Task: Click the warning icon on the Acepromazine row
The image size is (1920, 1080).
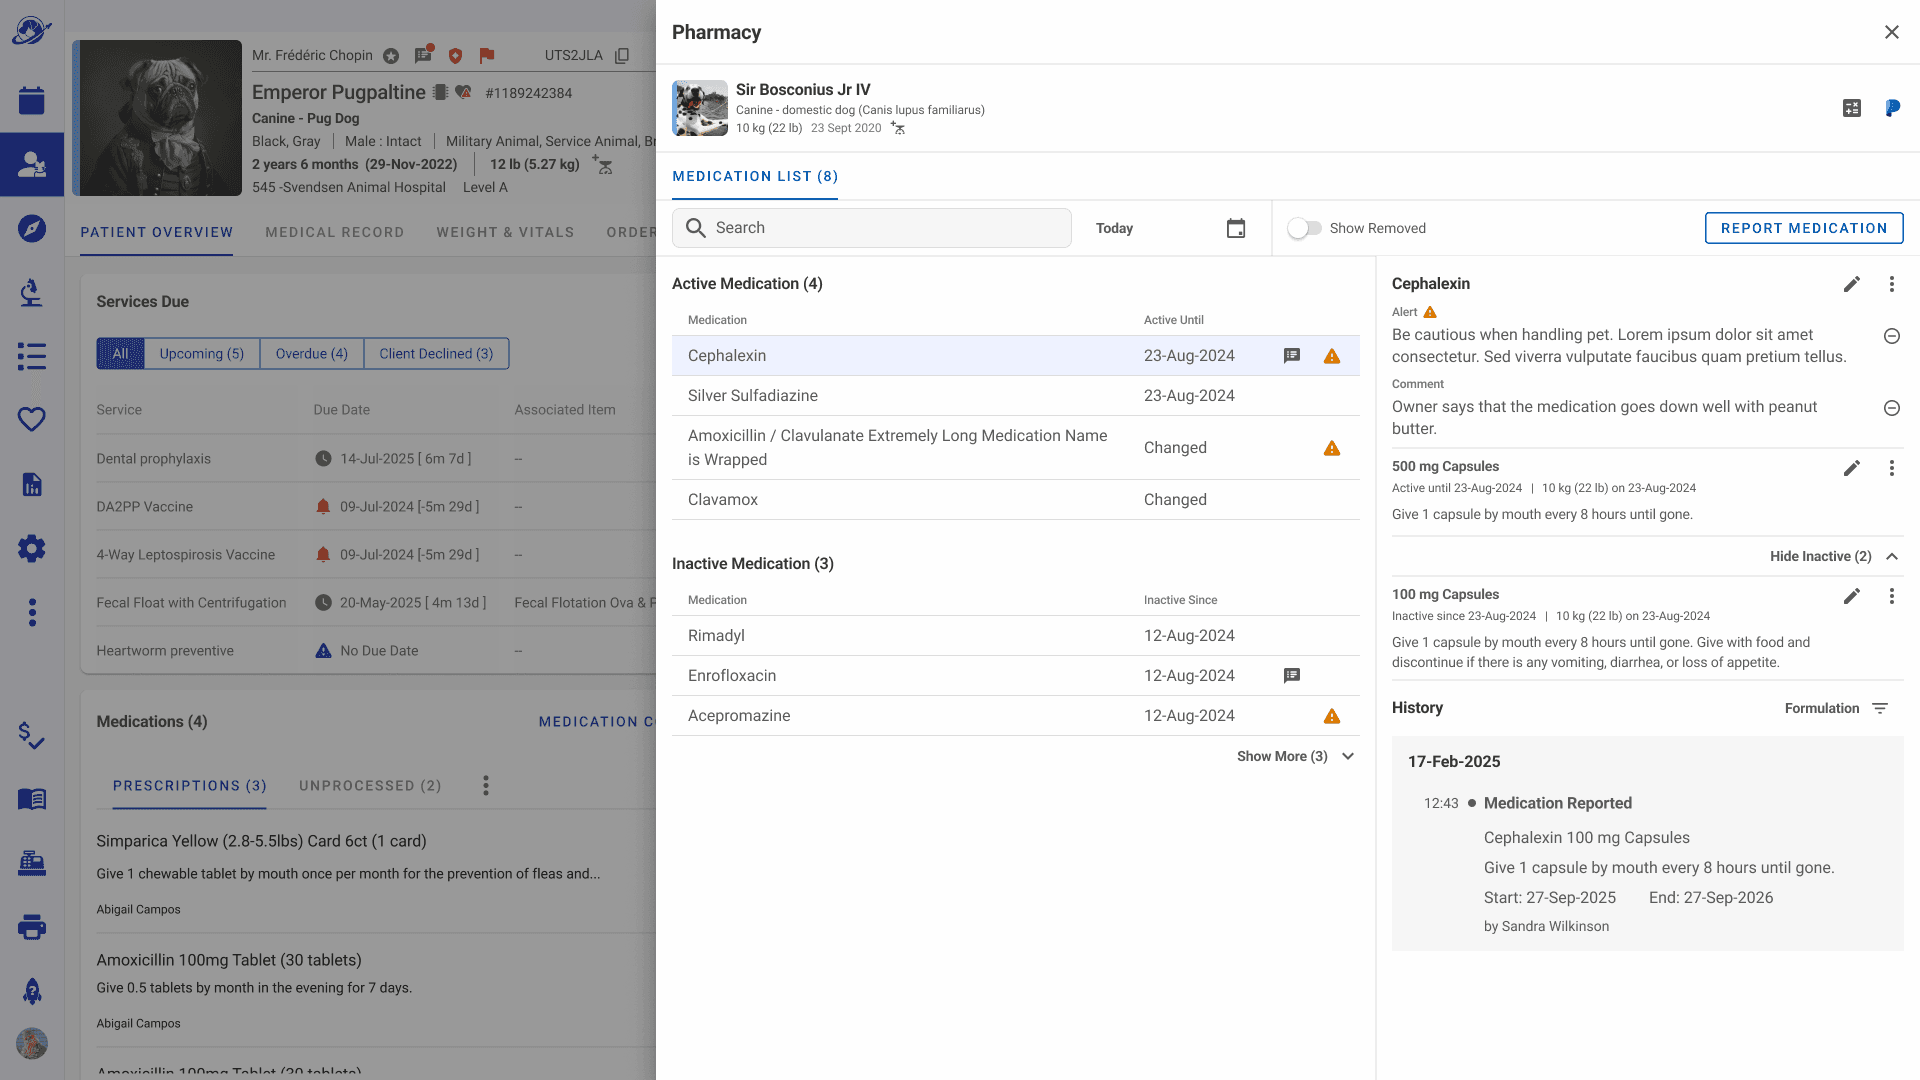Action: [1331, 716]
